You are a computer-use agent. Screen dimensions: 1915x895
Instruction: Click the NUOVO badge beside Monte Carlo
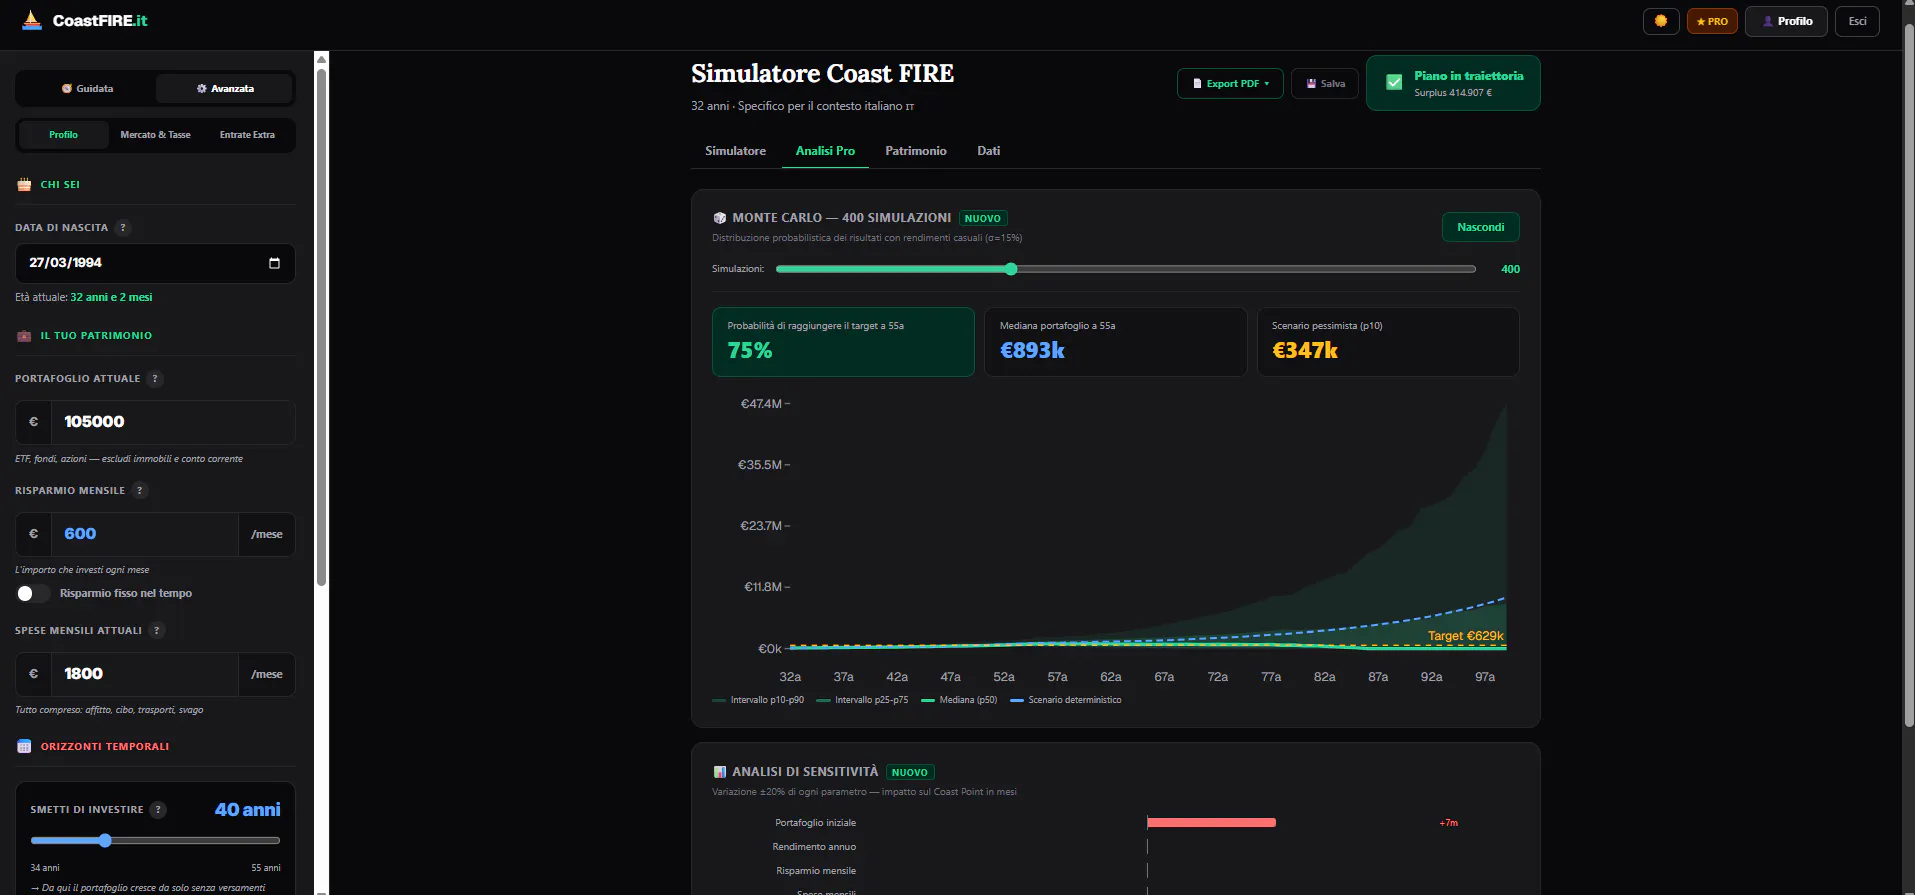[983, 218]
